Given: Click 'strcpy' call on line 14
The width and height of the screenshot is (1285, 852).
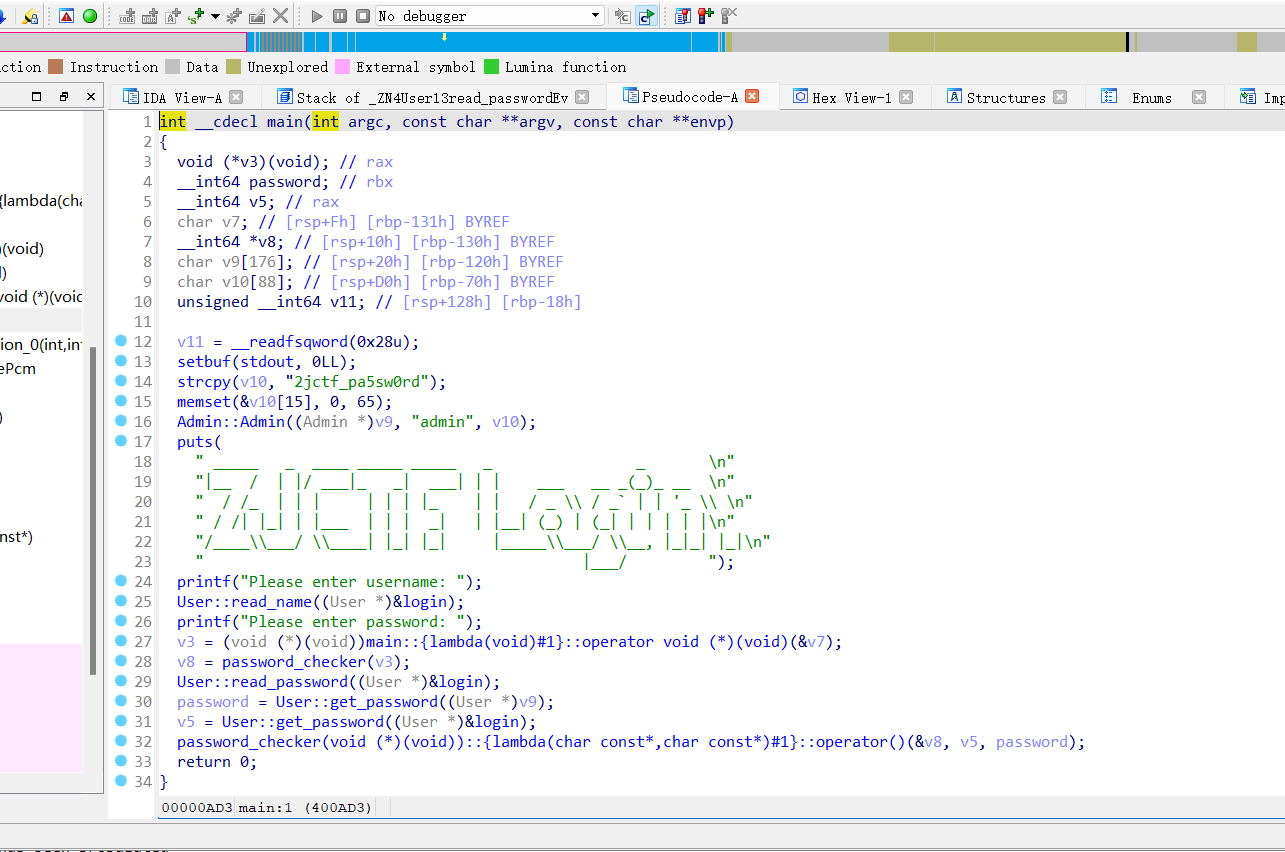Looking at the screenshot, I should (x=204, y=382).
